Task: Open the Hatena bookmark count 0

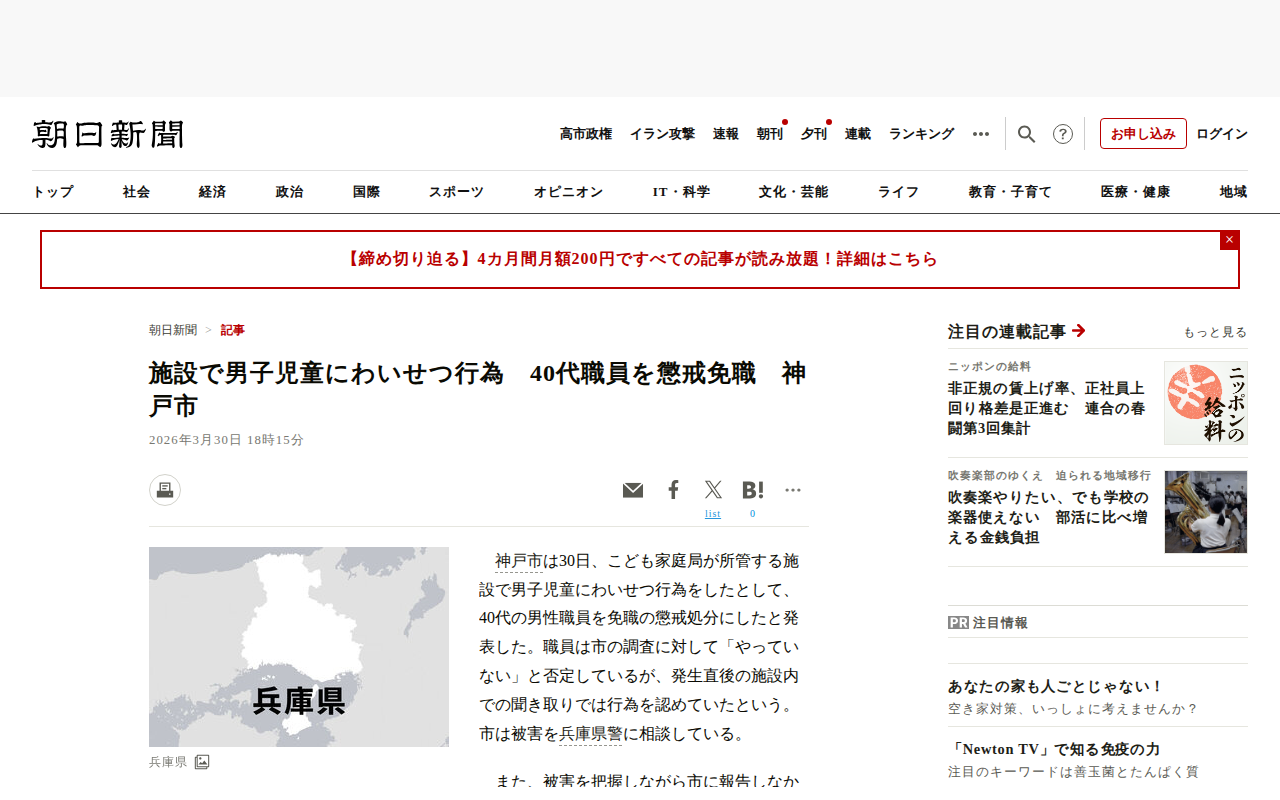Action: coord(753,514)
